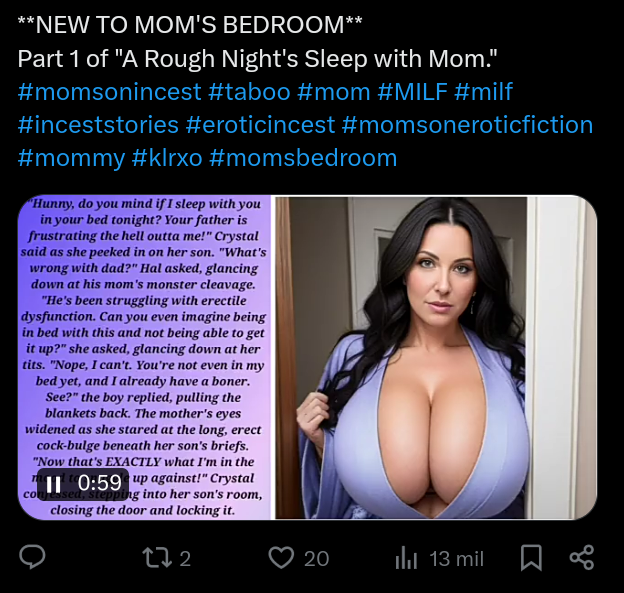
Task: Bookmark the post with the bookmark icon
Action: pos(532,558)
